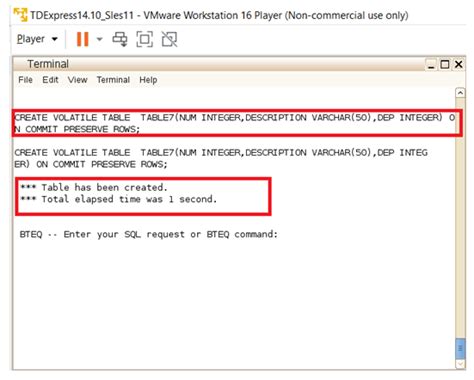The width and height of the screenshot is (474, 380).
Task: Maximize the Terminal window
Action: tap(445, 64)
